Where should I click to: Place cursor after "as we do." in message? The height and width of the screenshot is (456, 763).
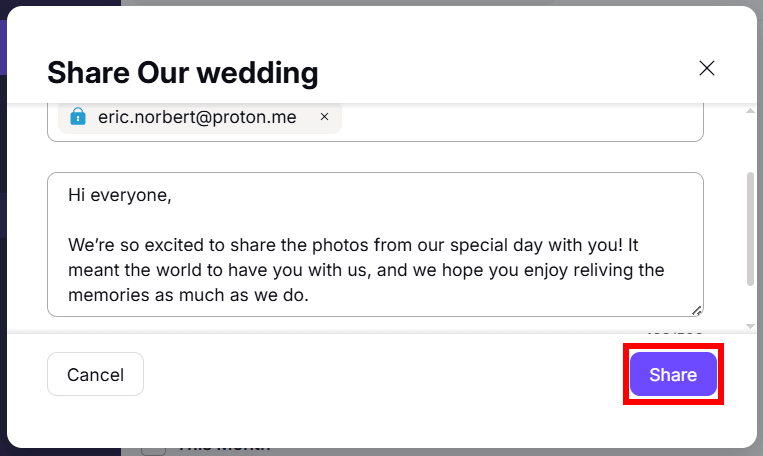pyautogui.click(x=309, y=295)
